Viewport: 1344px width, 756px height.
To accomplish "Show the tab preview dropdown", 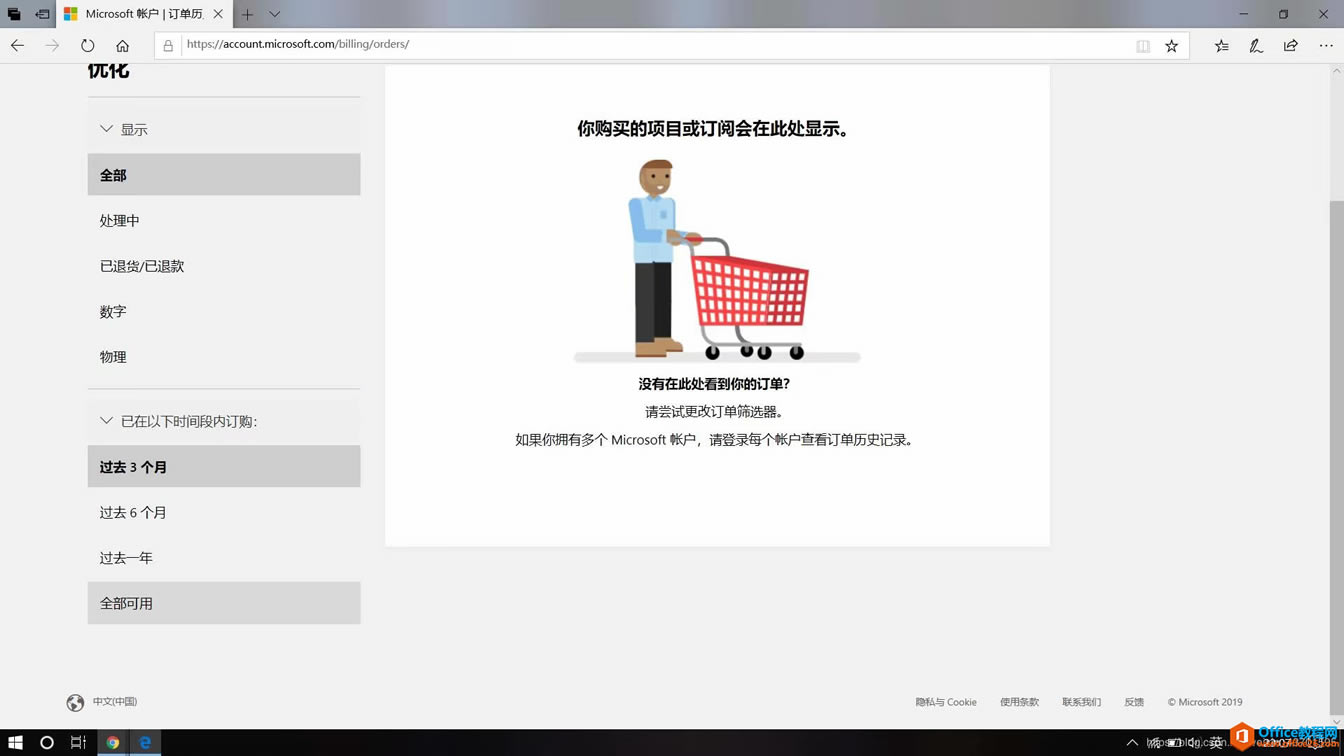I will 274,14.
